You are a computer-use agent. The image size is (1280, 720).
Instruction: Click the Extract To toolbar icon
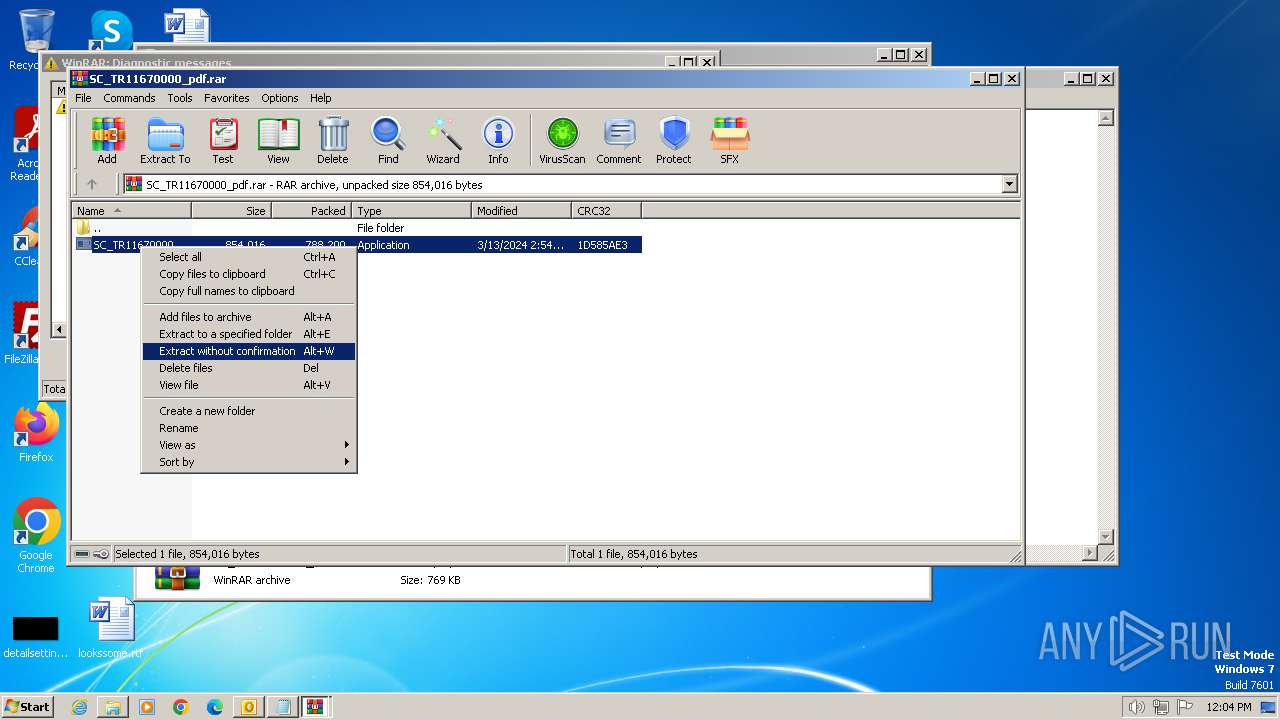coord(165,141)
